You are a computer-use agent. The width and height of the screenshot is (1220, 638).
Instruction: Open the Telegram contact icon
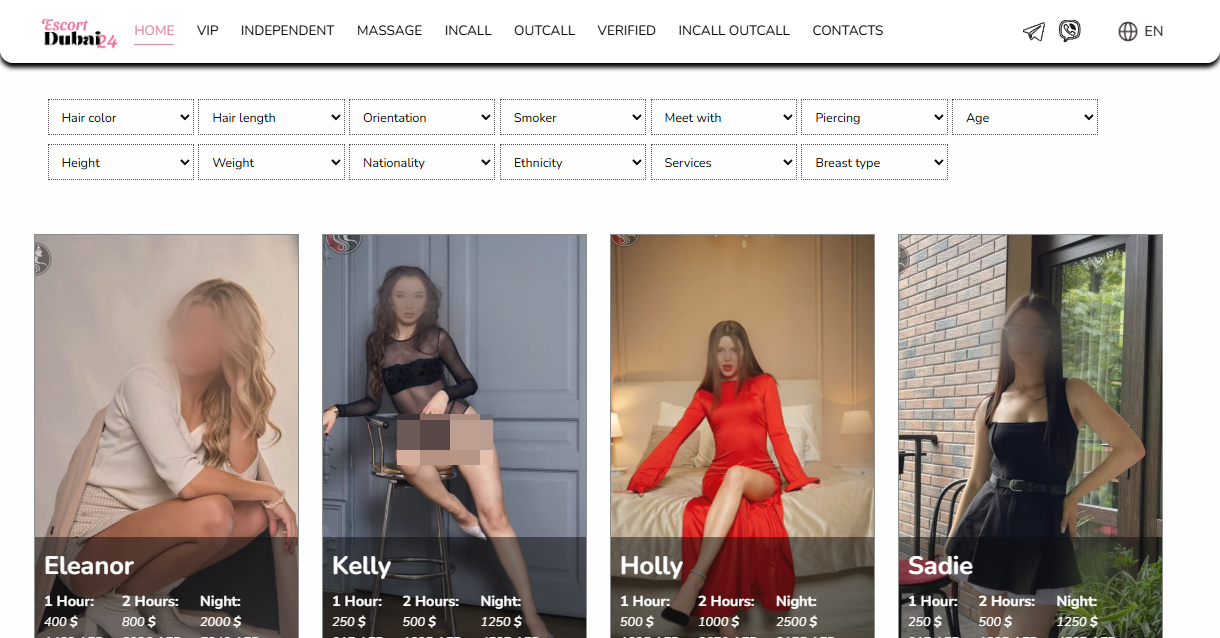(x=1034, y=31)
